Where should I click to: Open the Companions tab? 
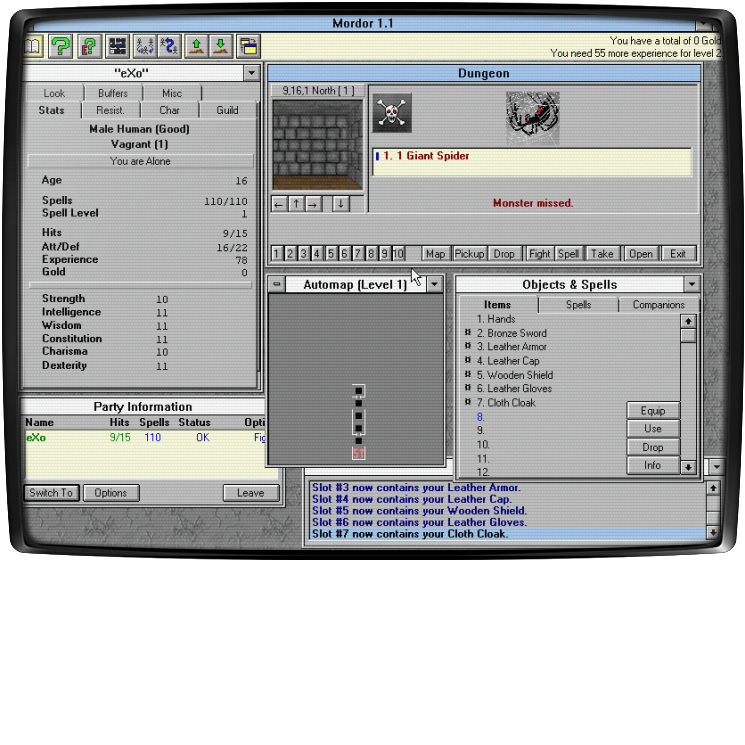coord(659,305)
